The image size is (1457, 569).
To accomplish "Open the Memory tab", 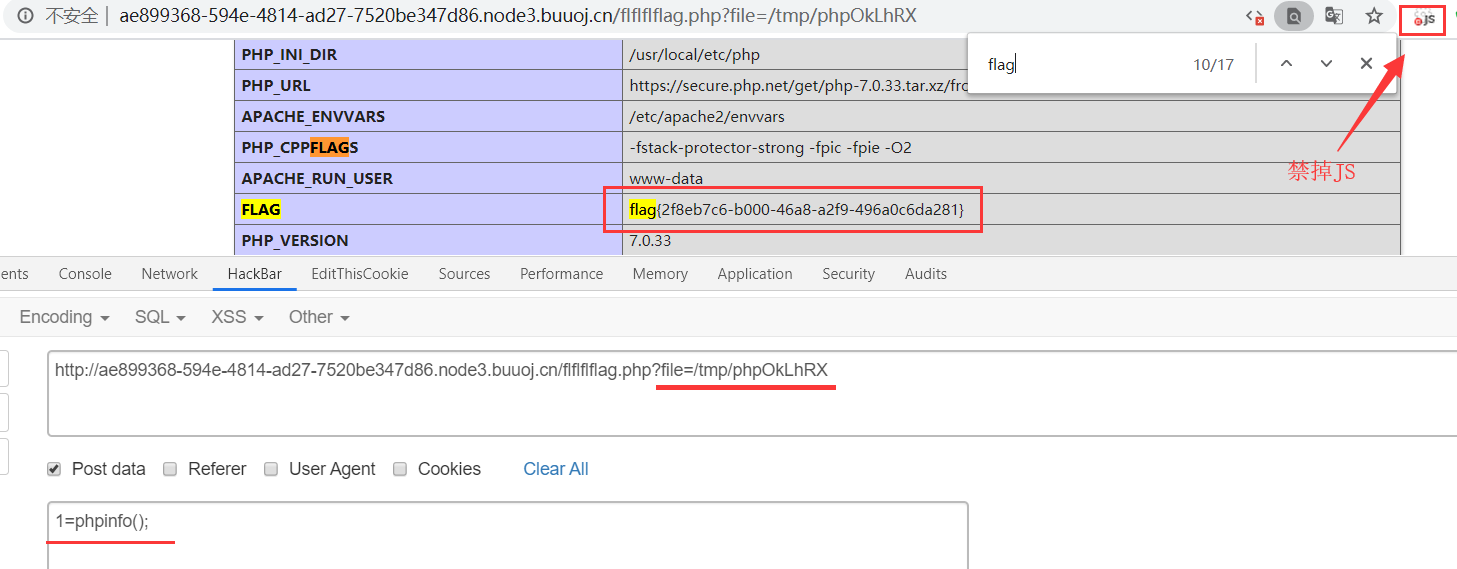I will tap(660, 273).
